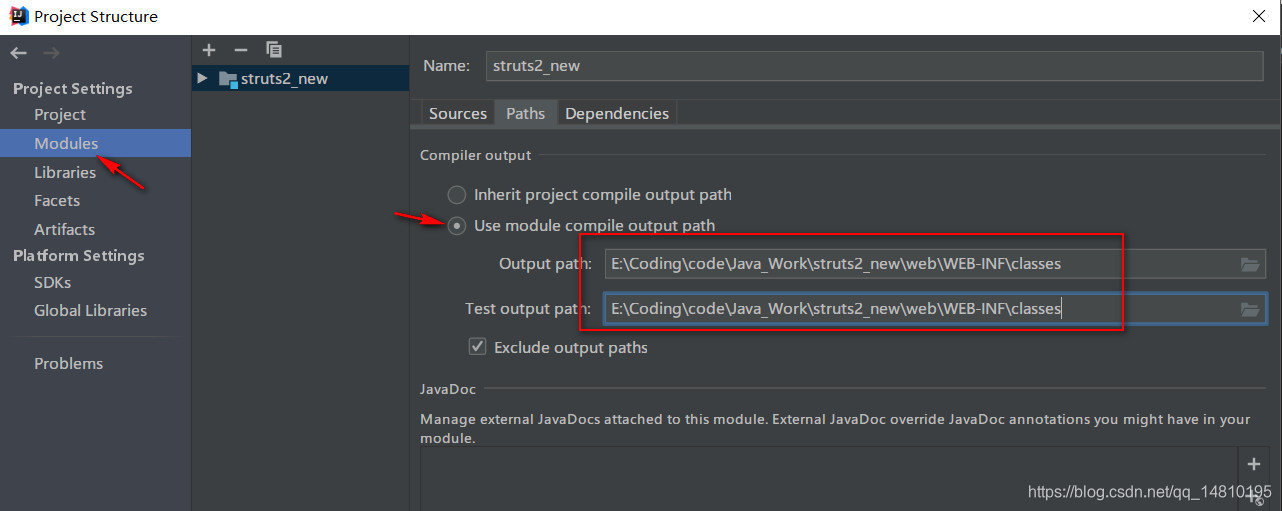This screenshot has height=511, width=1282.
Task: Remove the selected module with minus icon
Action: click(x=240, y=50)
